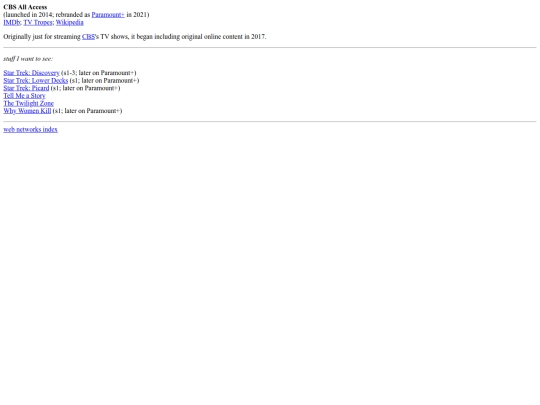
Task: Click the 'stuff I want to see:' text
Action: 28,59
